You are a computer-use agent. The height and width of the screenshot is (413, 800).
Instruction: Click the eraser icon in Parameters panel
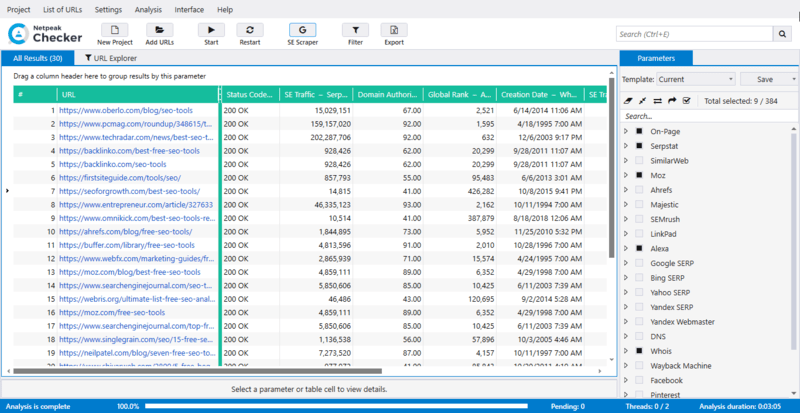point(627,101)
